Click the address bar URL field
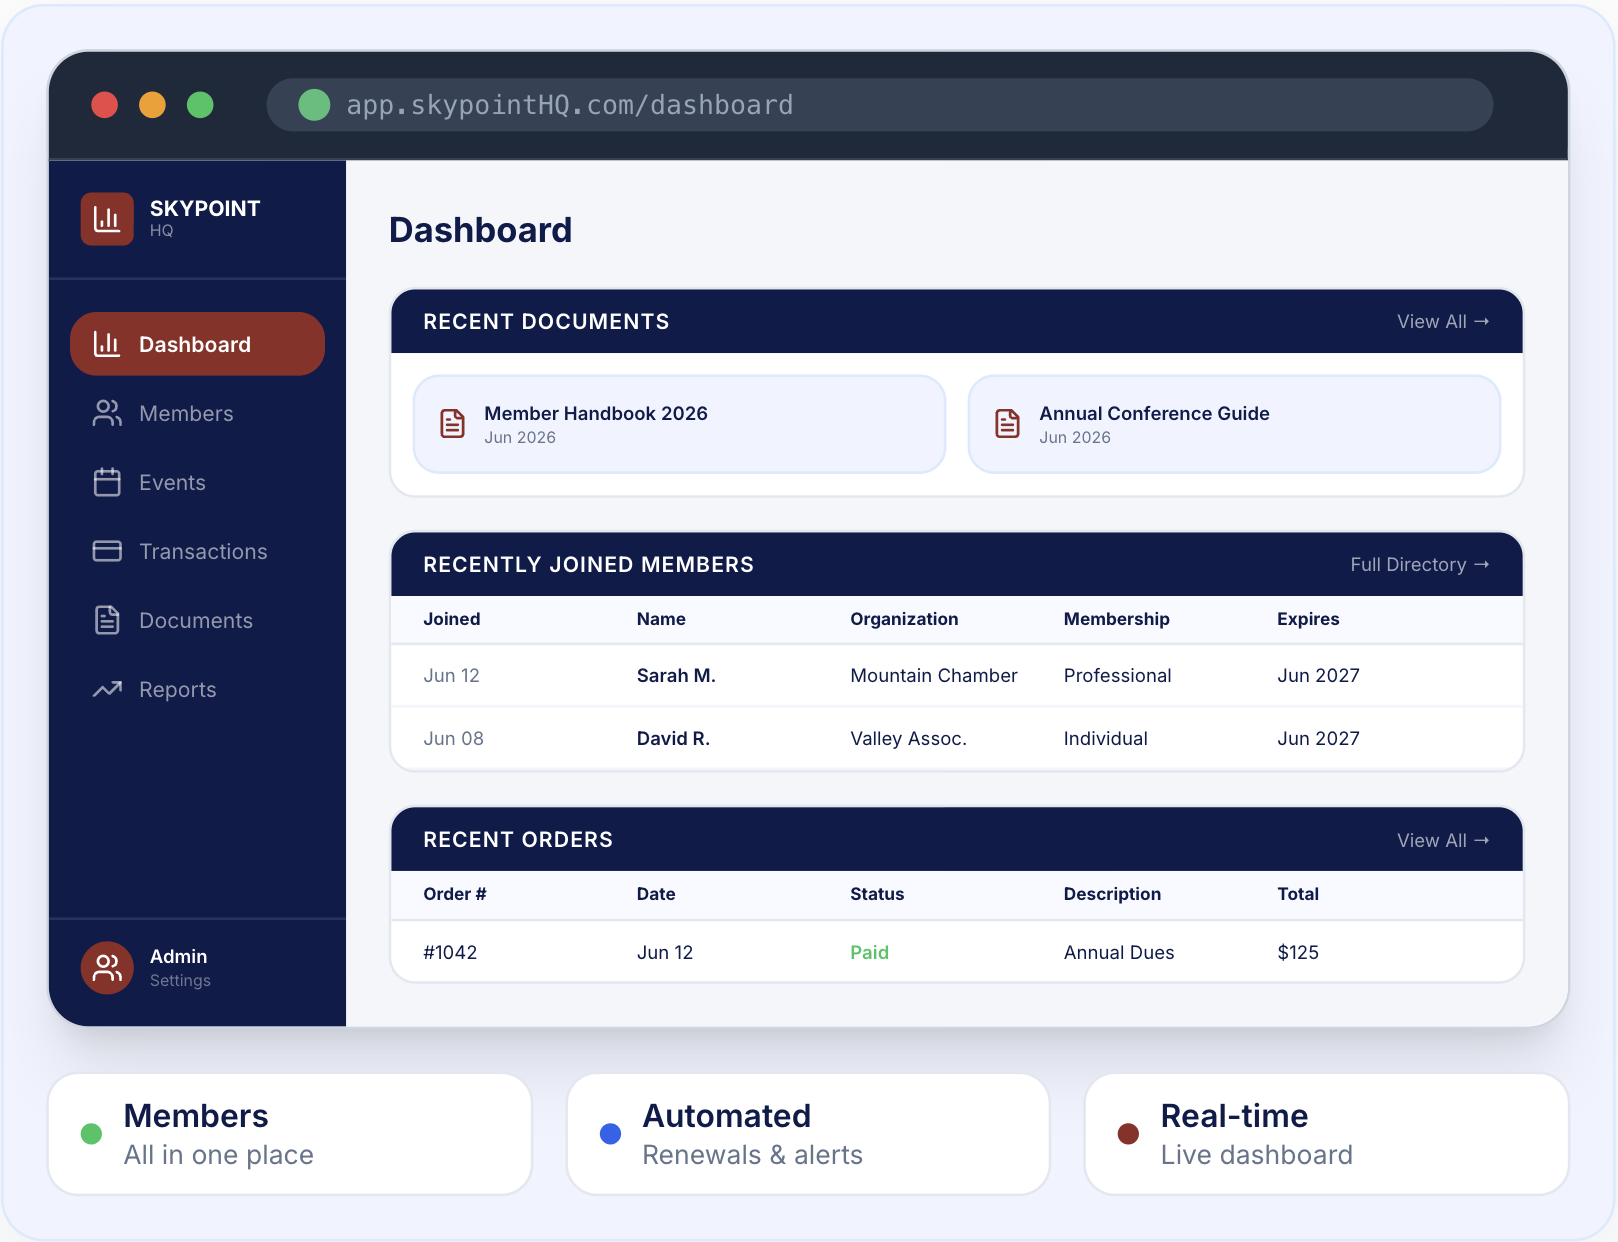 point(880,105)
